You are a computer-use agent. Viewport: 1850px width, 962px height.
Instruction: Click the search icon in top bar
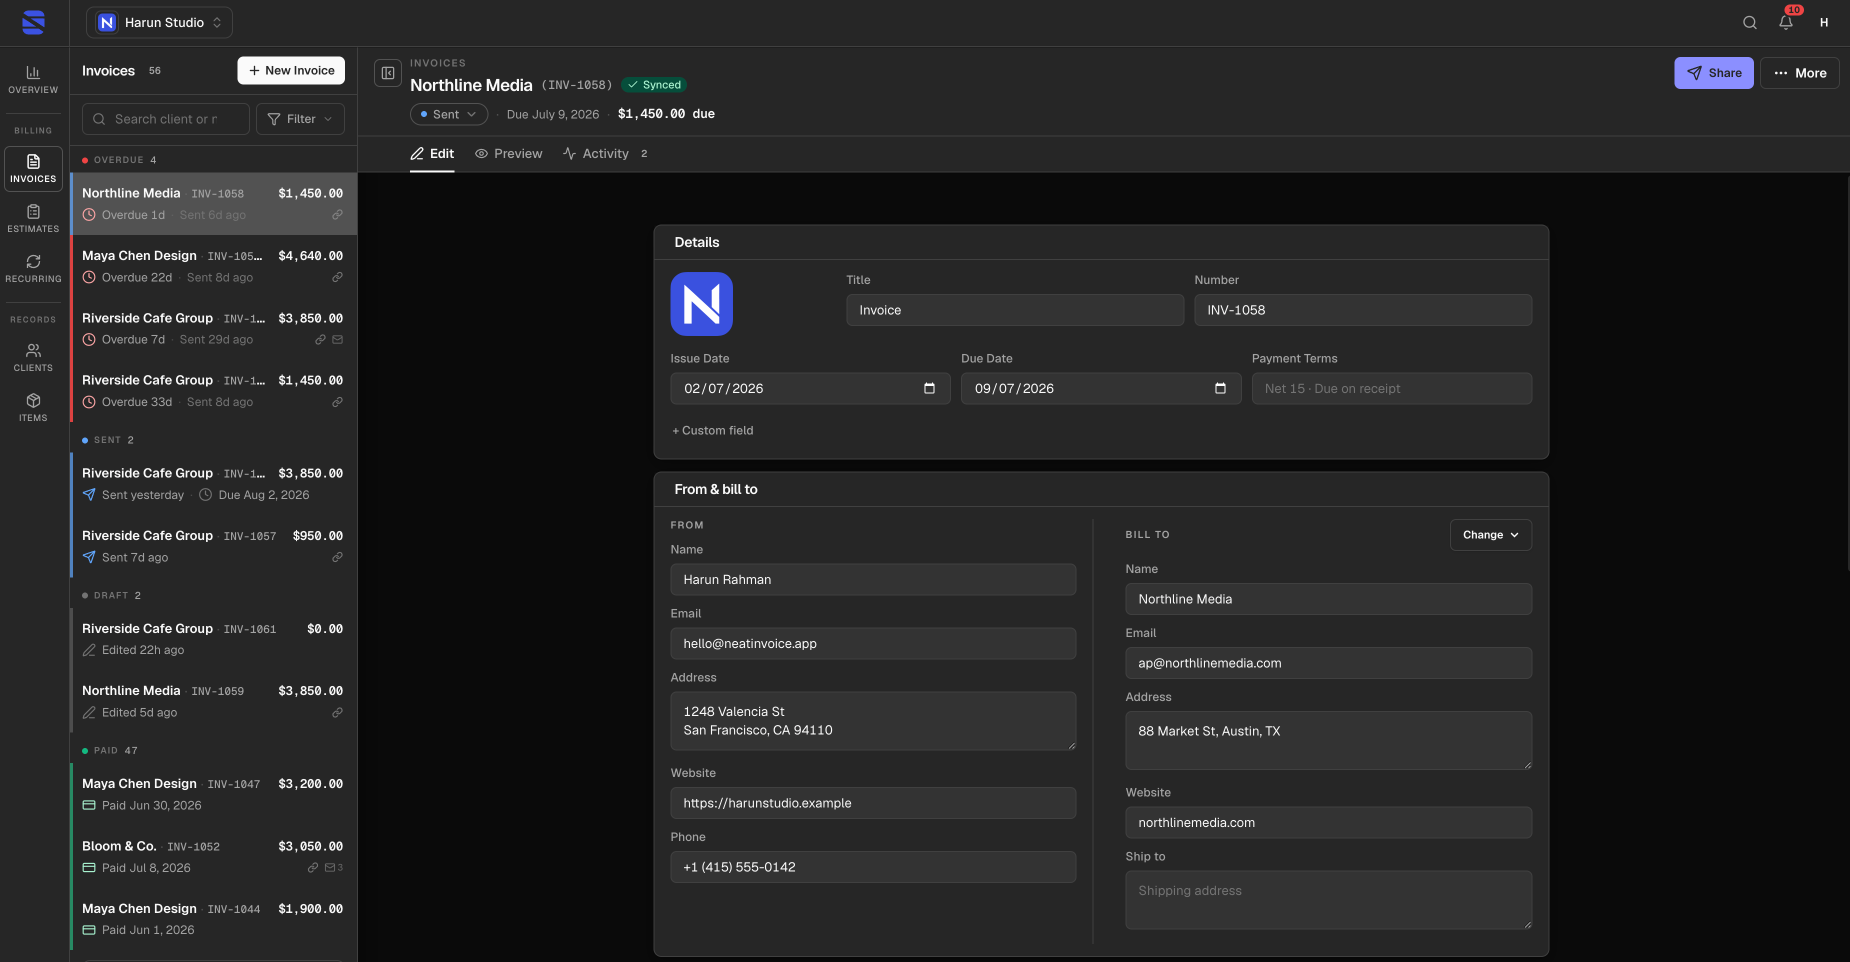tap(1750, 22)
